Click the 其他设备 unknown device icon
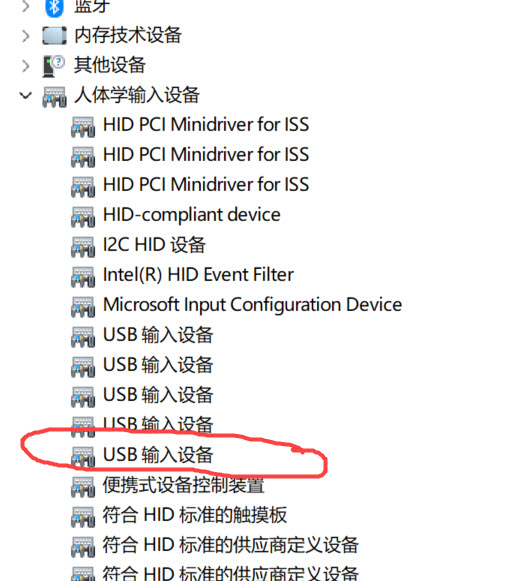 (x=54, y=66)
